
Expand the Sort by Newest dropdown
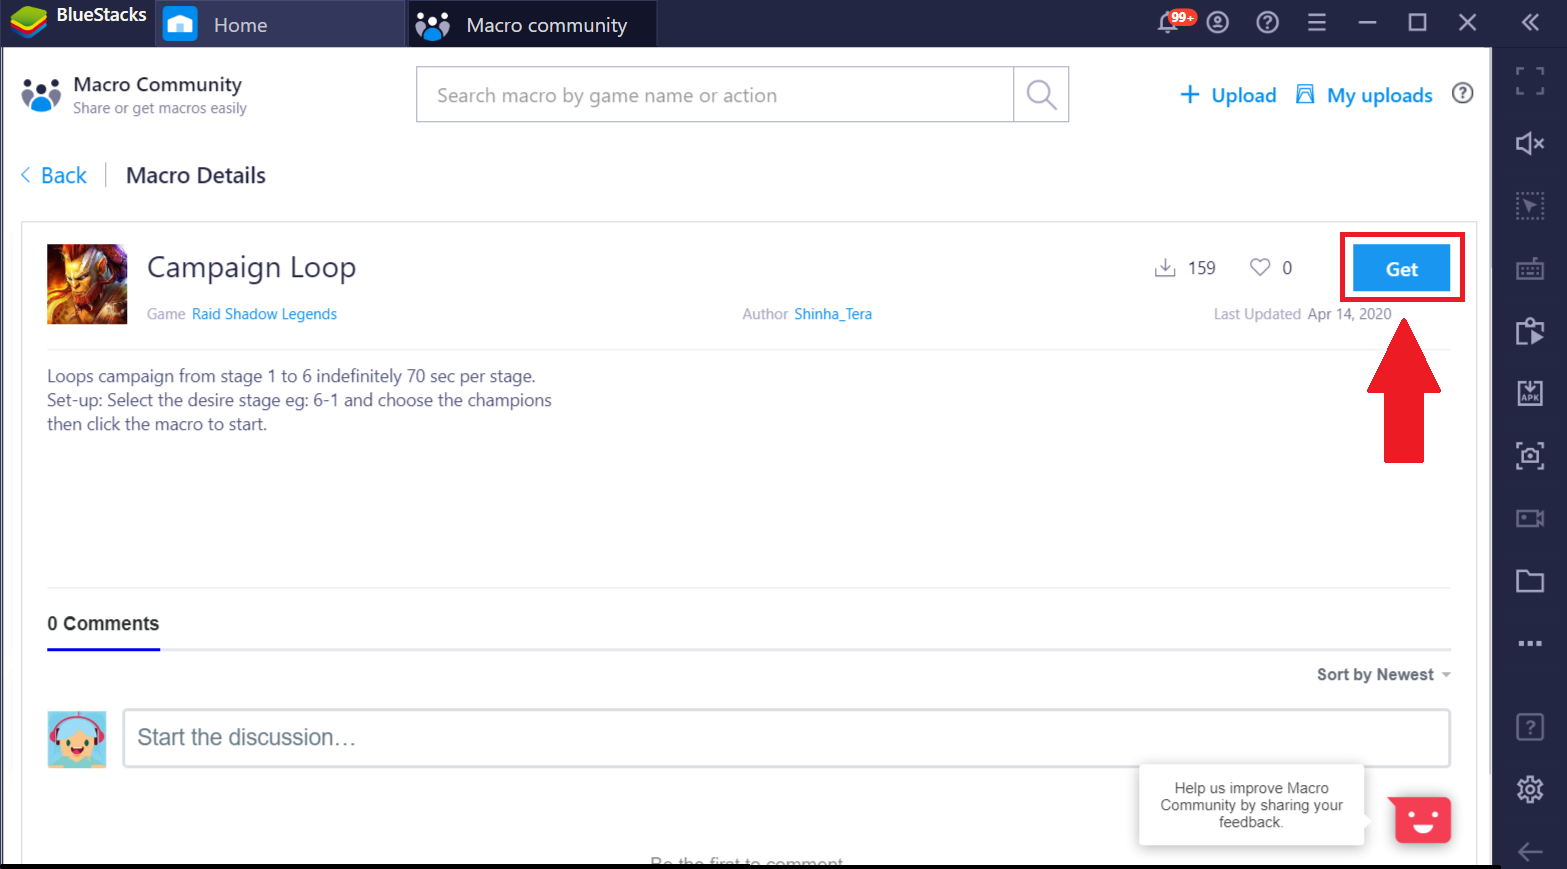1383,675
